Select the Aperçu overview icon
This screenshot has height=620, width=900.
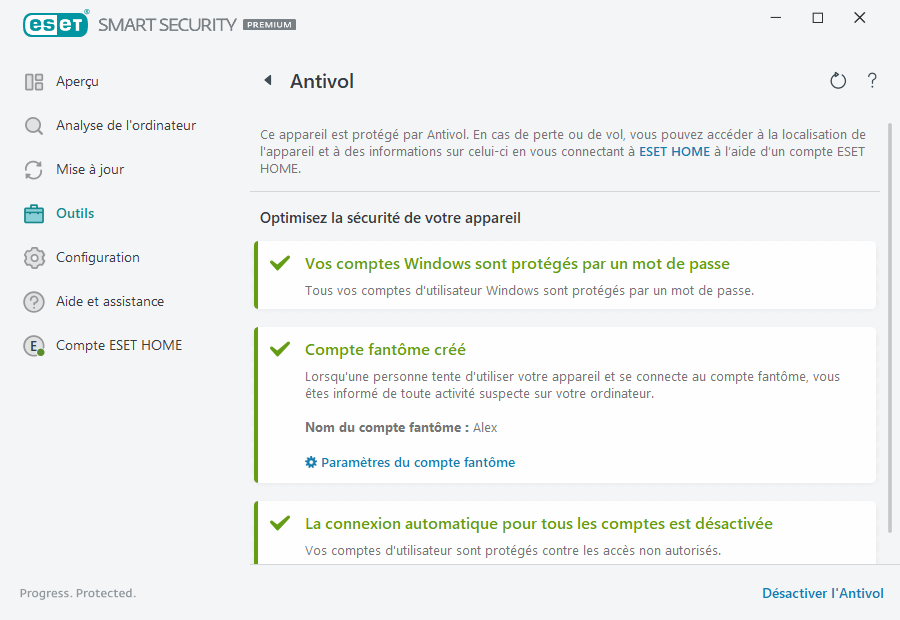click(34, 81)
